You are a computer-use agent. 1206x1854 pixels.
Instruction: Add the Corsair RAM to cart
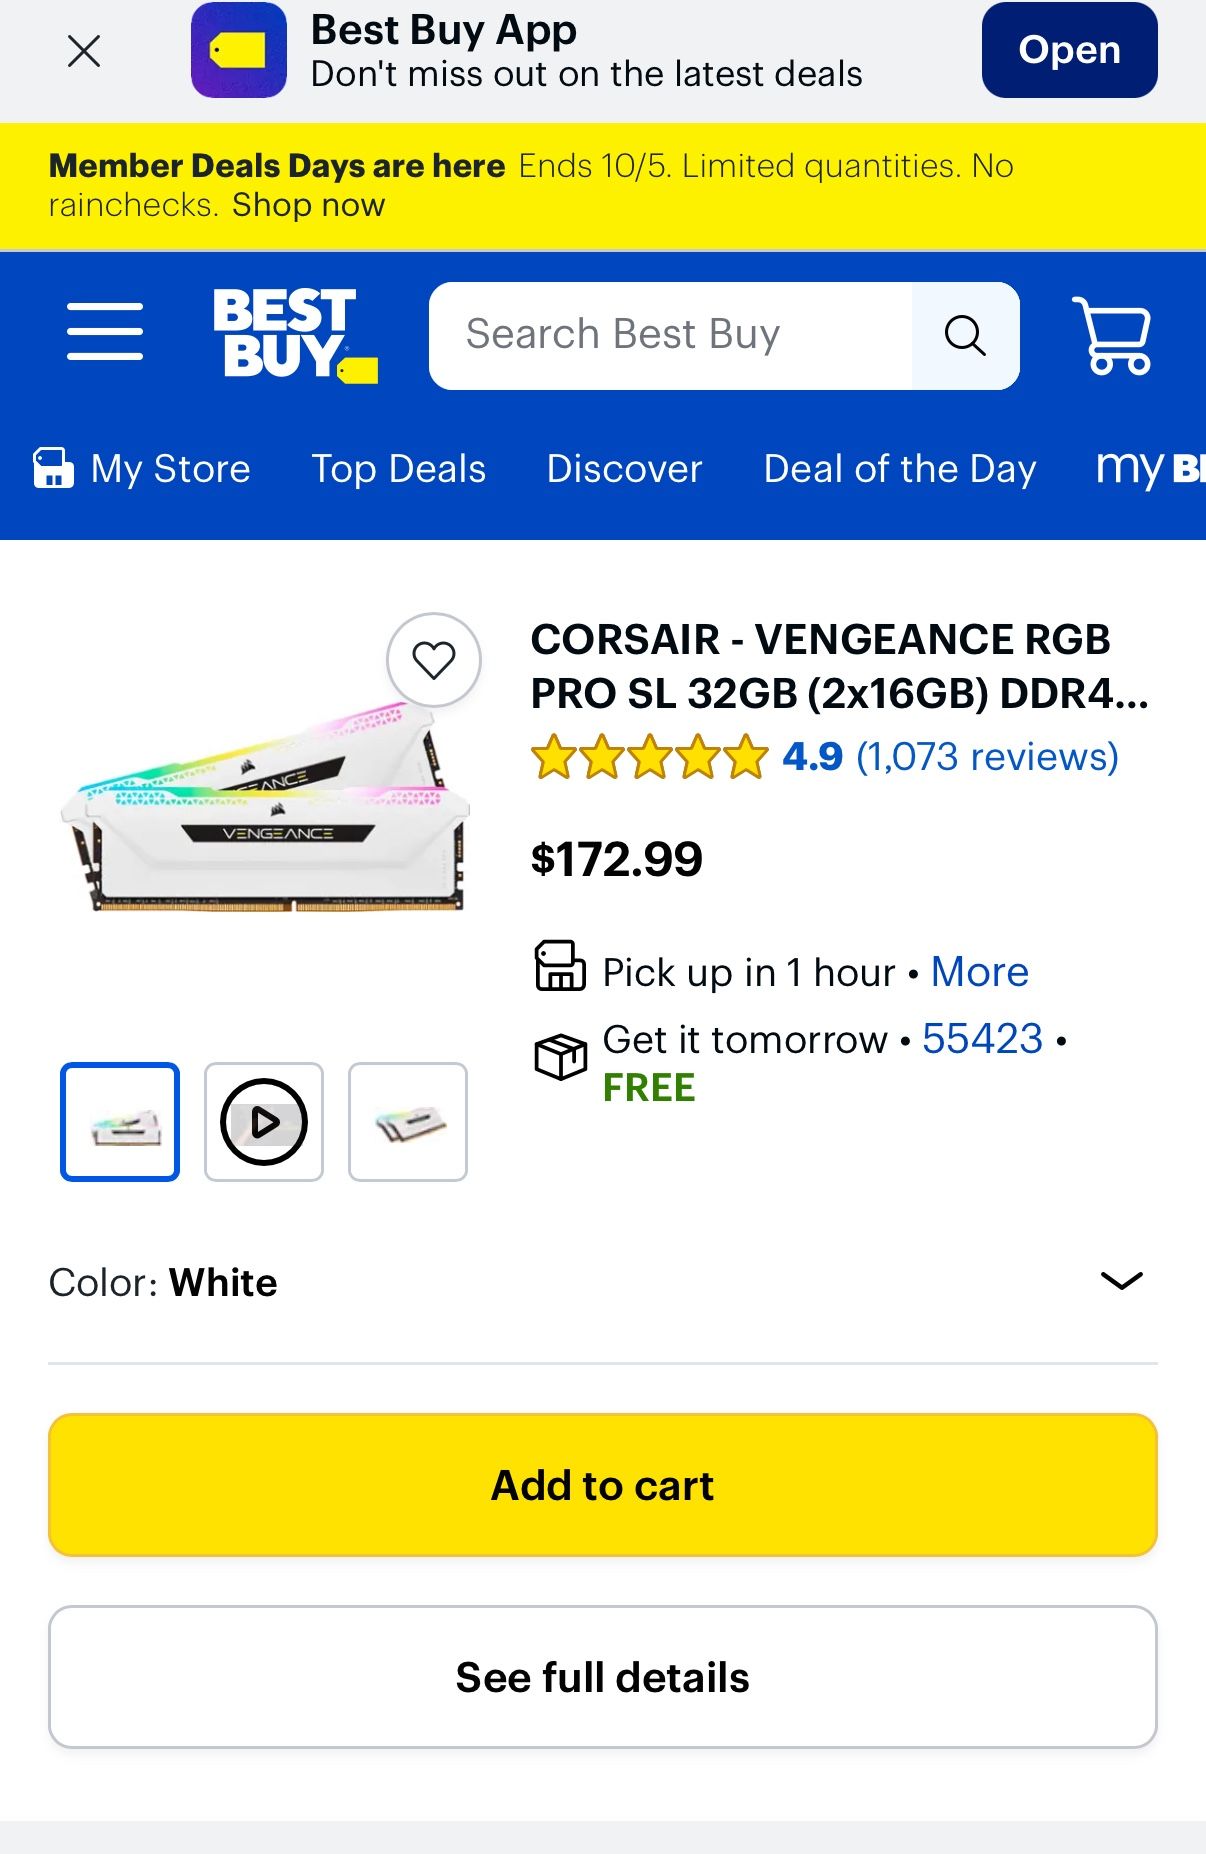602,1485
